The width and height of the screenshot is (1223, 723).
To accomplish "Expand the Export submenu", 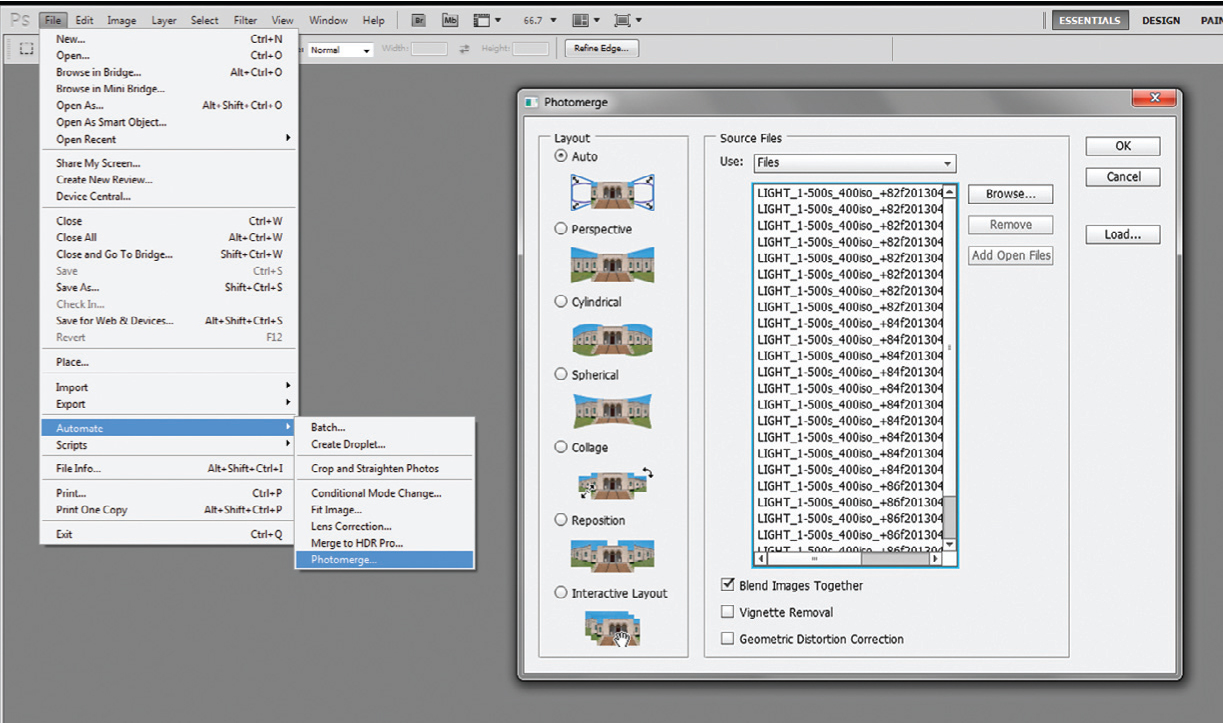I will click(168, 404).
